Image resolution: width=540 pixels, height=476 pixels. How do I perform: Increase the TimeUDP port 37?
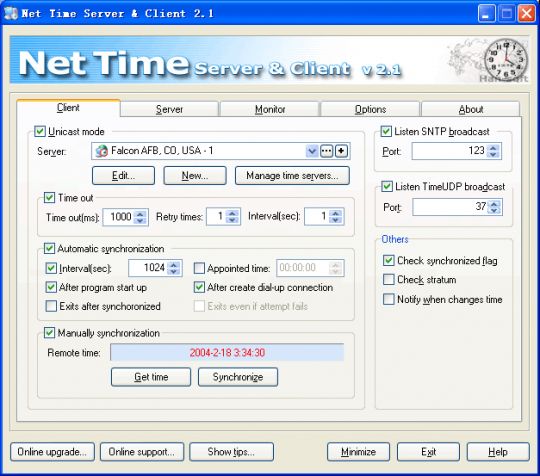pyautogui.click(x=494, y=204)
